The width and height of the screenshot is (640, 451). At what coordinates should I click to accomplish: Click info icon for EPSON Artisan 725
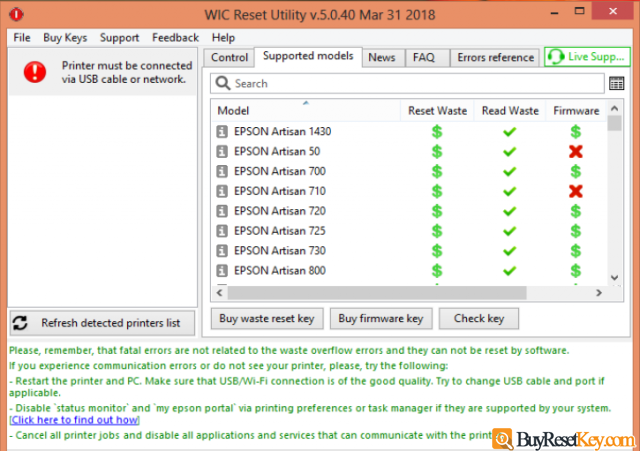click(222, 231)
